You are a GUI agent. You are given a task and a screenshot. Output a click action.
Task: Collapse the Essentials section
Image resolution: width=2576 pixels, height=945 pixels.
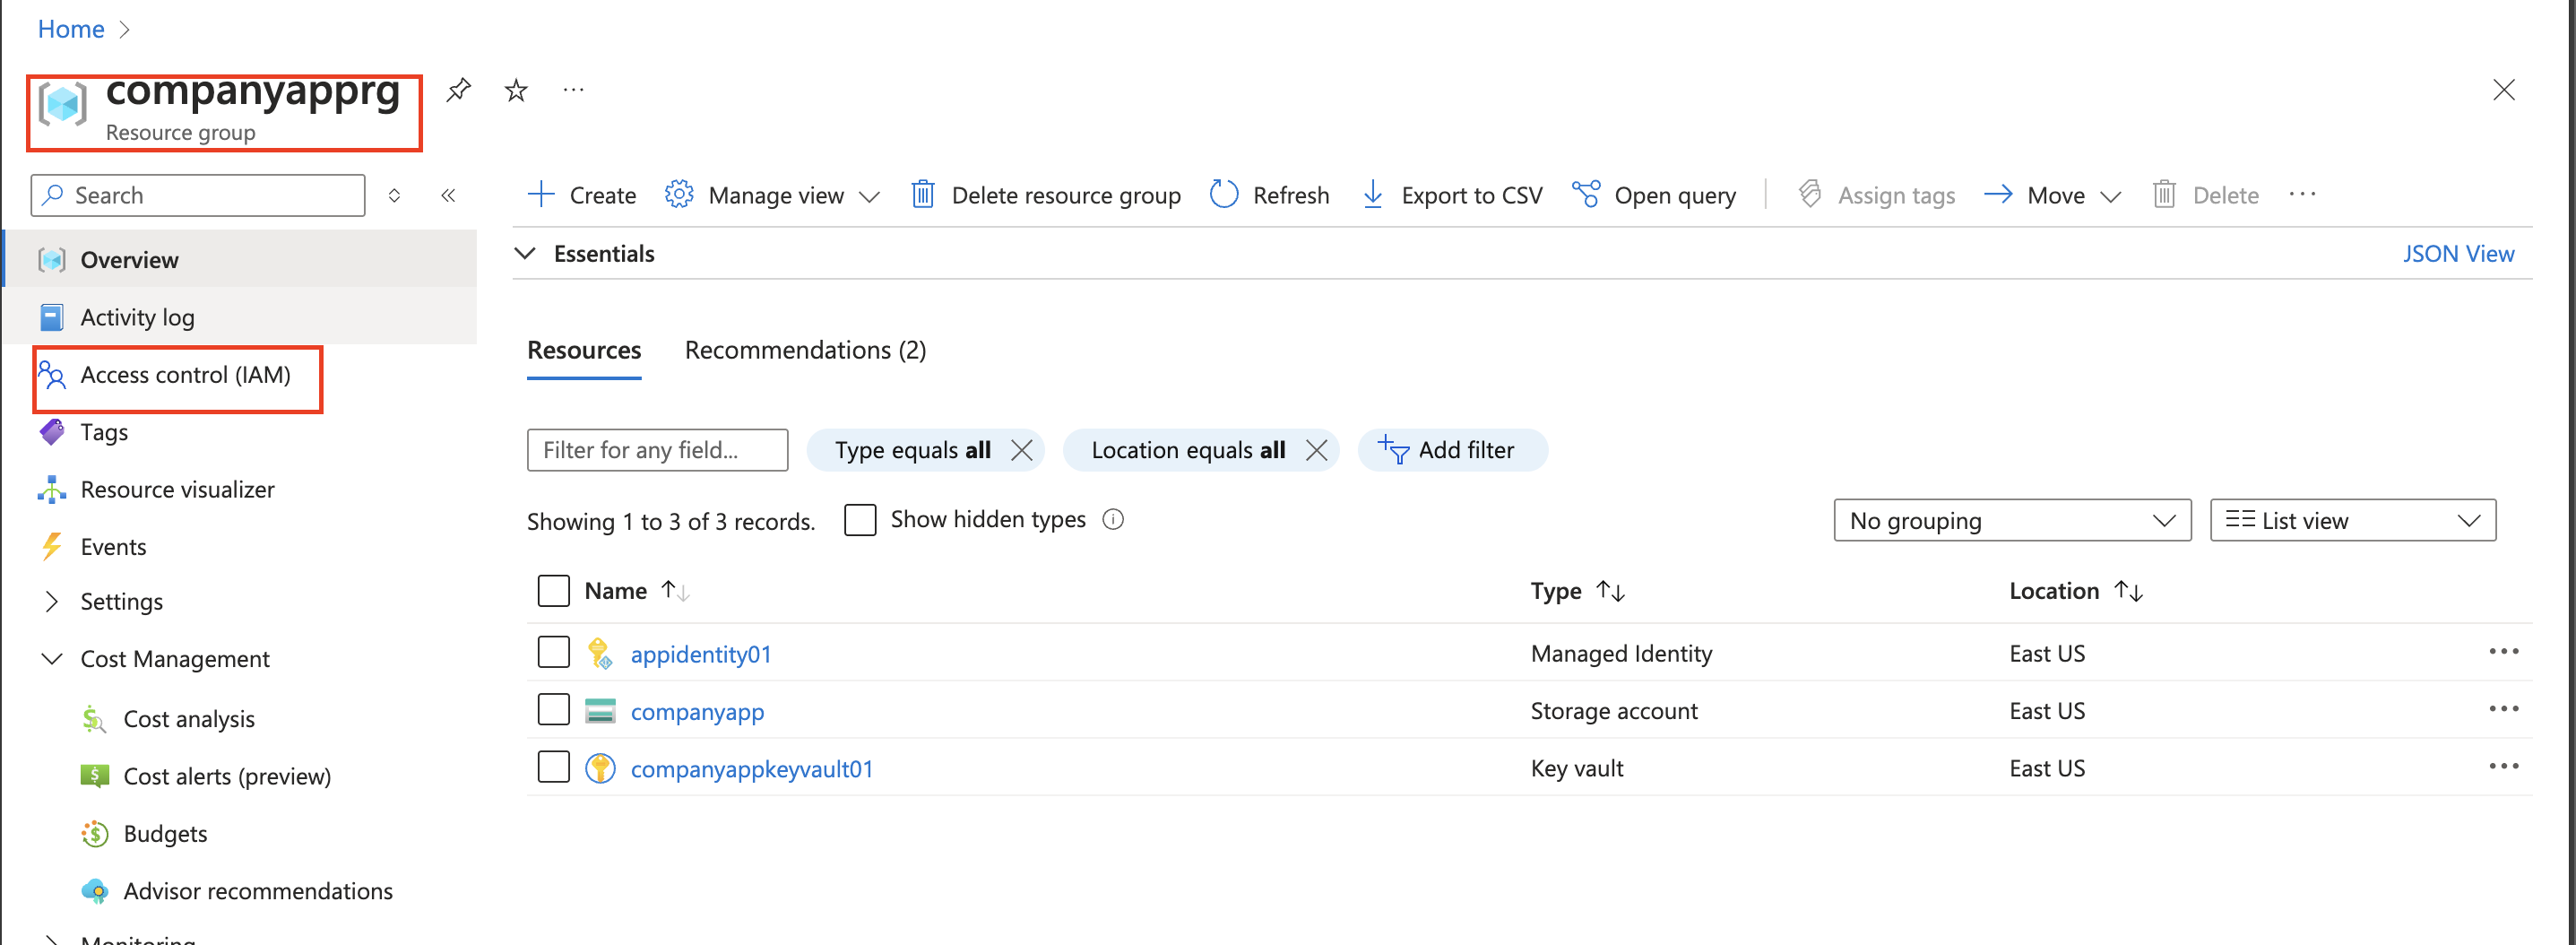(x=525, y=253)
